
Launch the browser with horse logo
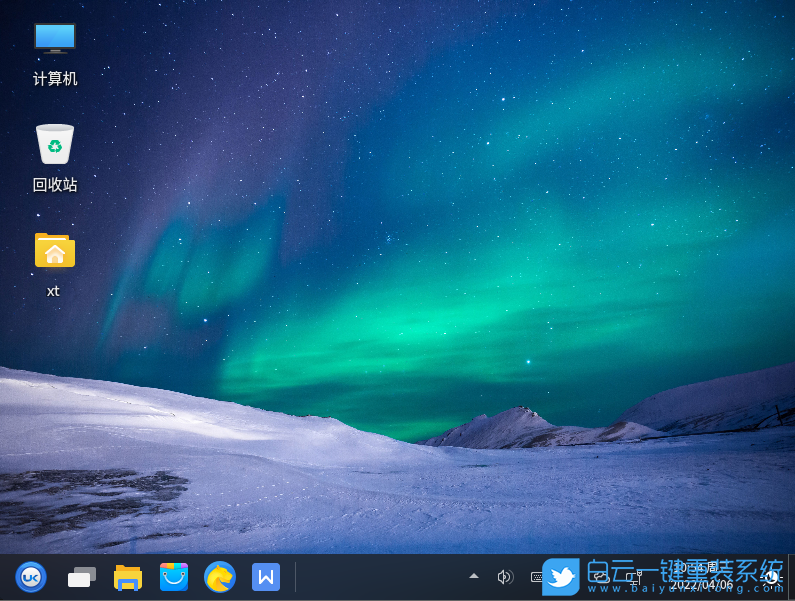(220, 577)
